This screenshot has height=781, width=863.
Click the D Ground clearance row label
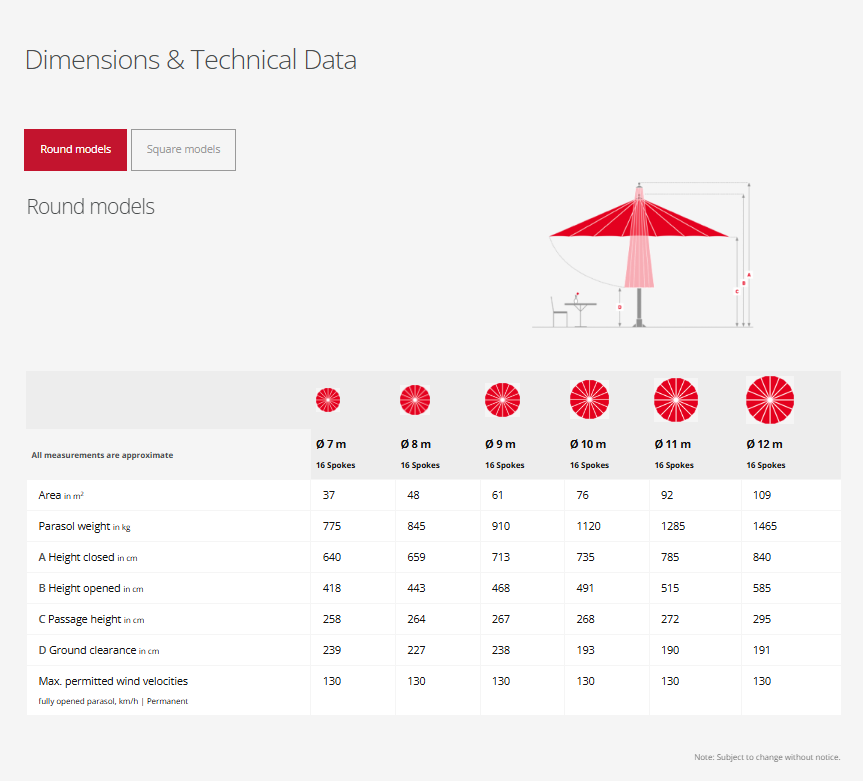click(x=98, y=651)
